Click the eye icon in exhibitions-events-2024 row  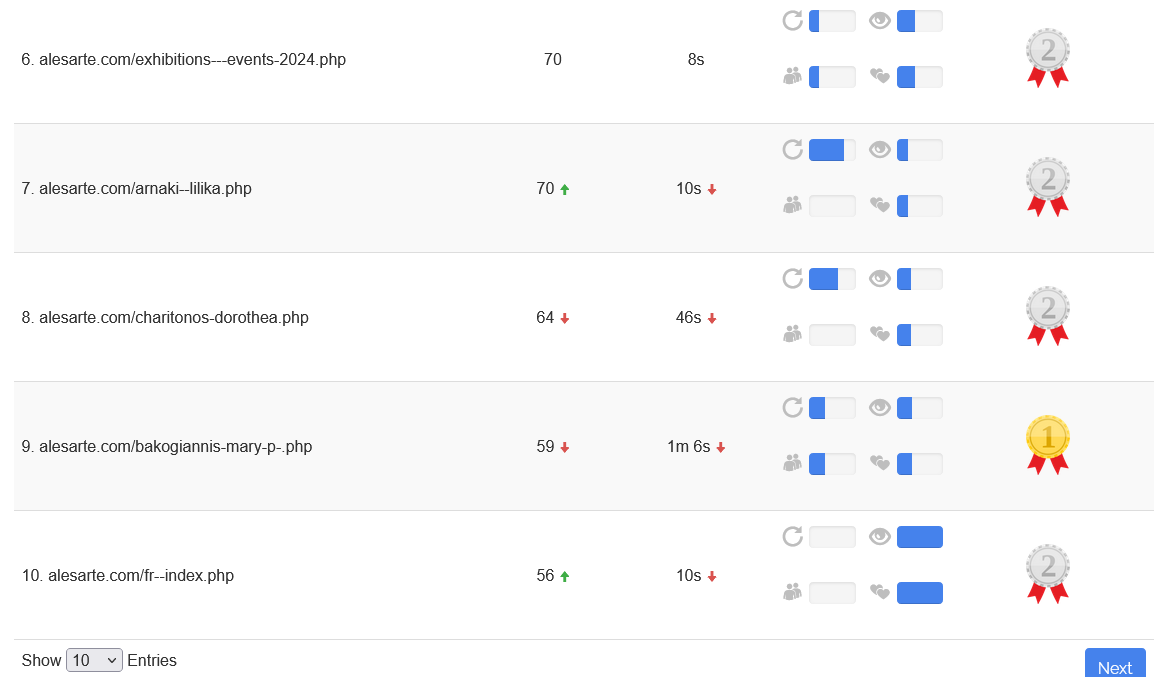(x=880, y=21)
